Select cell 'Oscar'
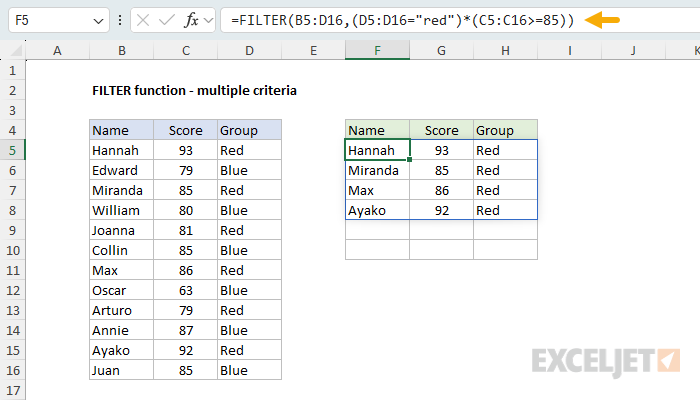This screenshot has height=400, width=700. [121, 291]
